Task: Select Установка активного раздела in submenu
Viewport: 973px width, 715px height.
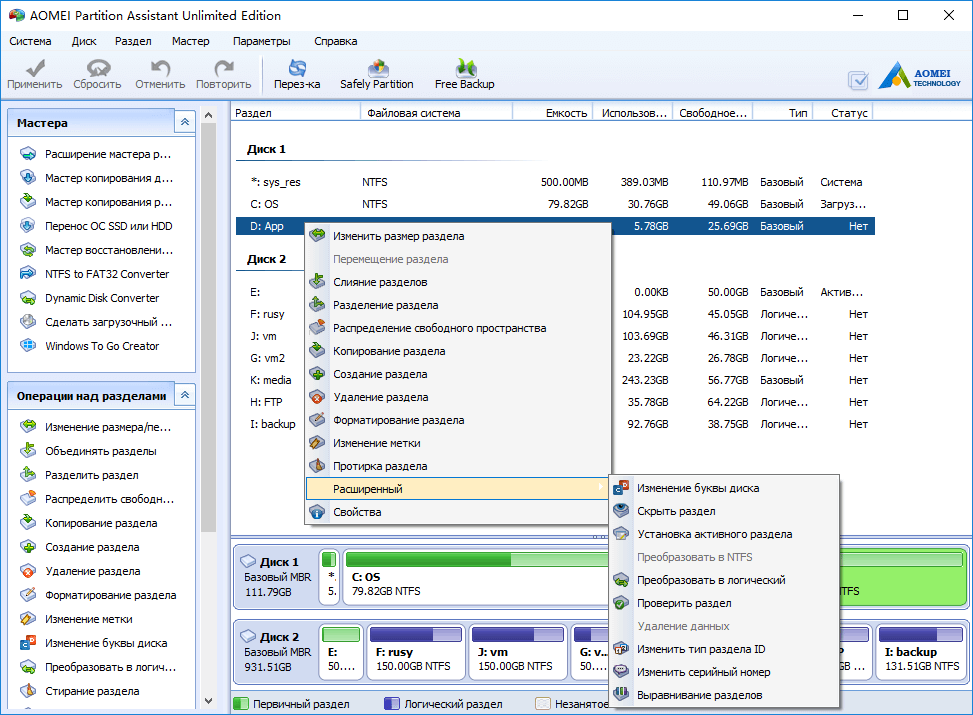Action: point(725,534)
